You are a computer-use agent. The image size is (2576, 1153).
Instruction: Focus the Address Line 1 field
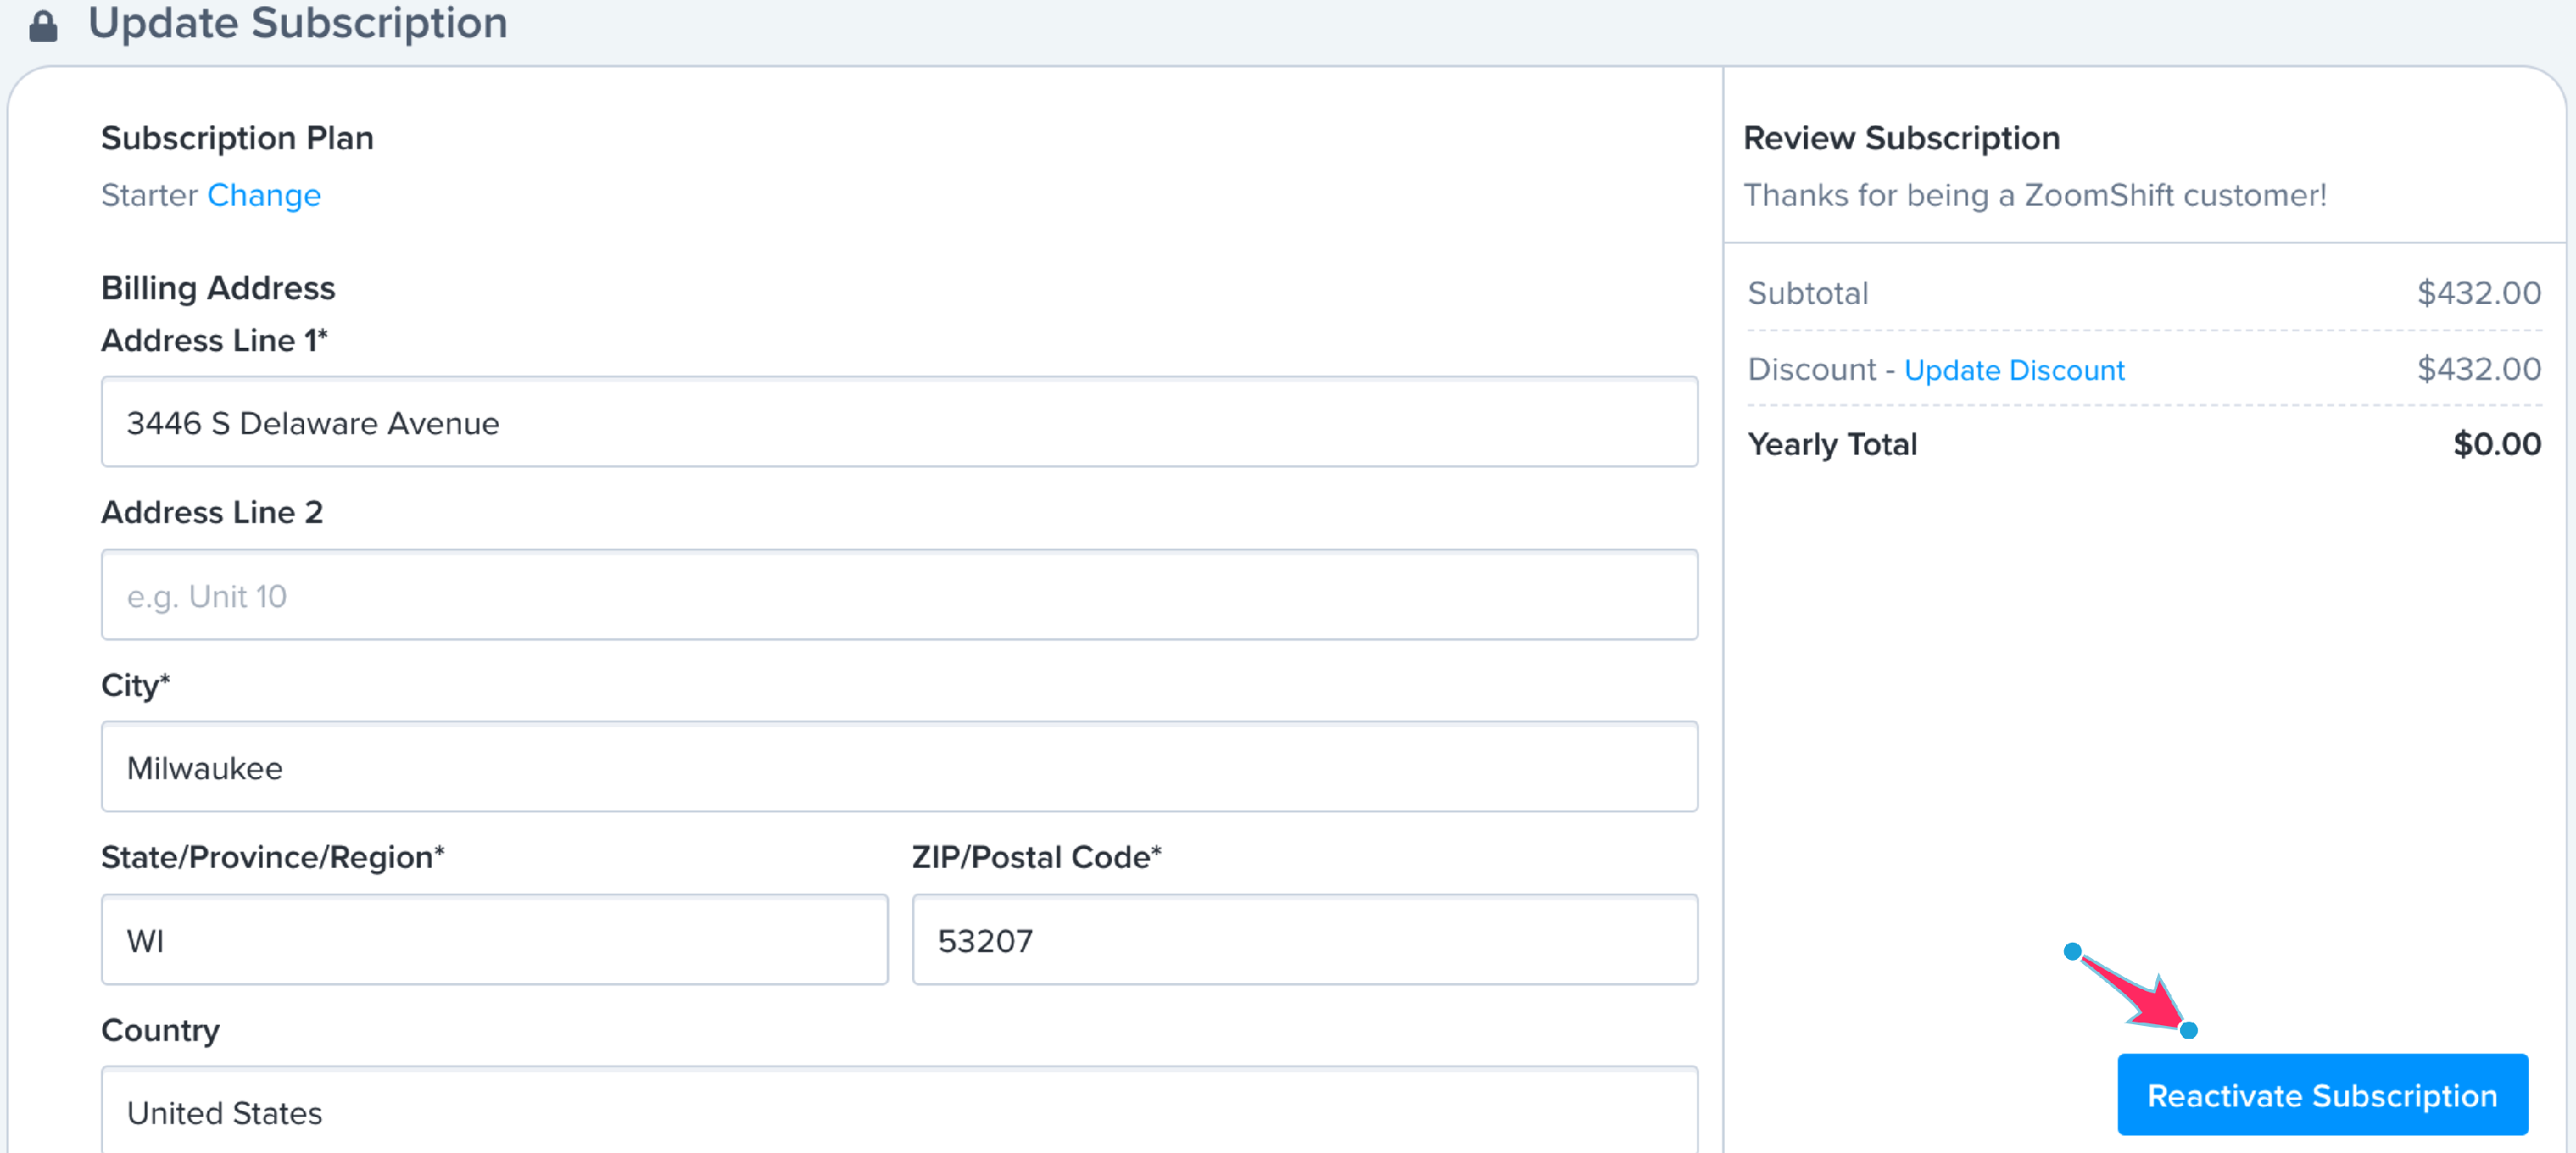click(898, 422)
